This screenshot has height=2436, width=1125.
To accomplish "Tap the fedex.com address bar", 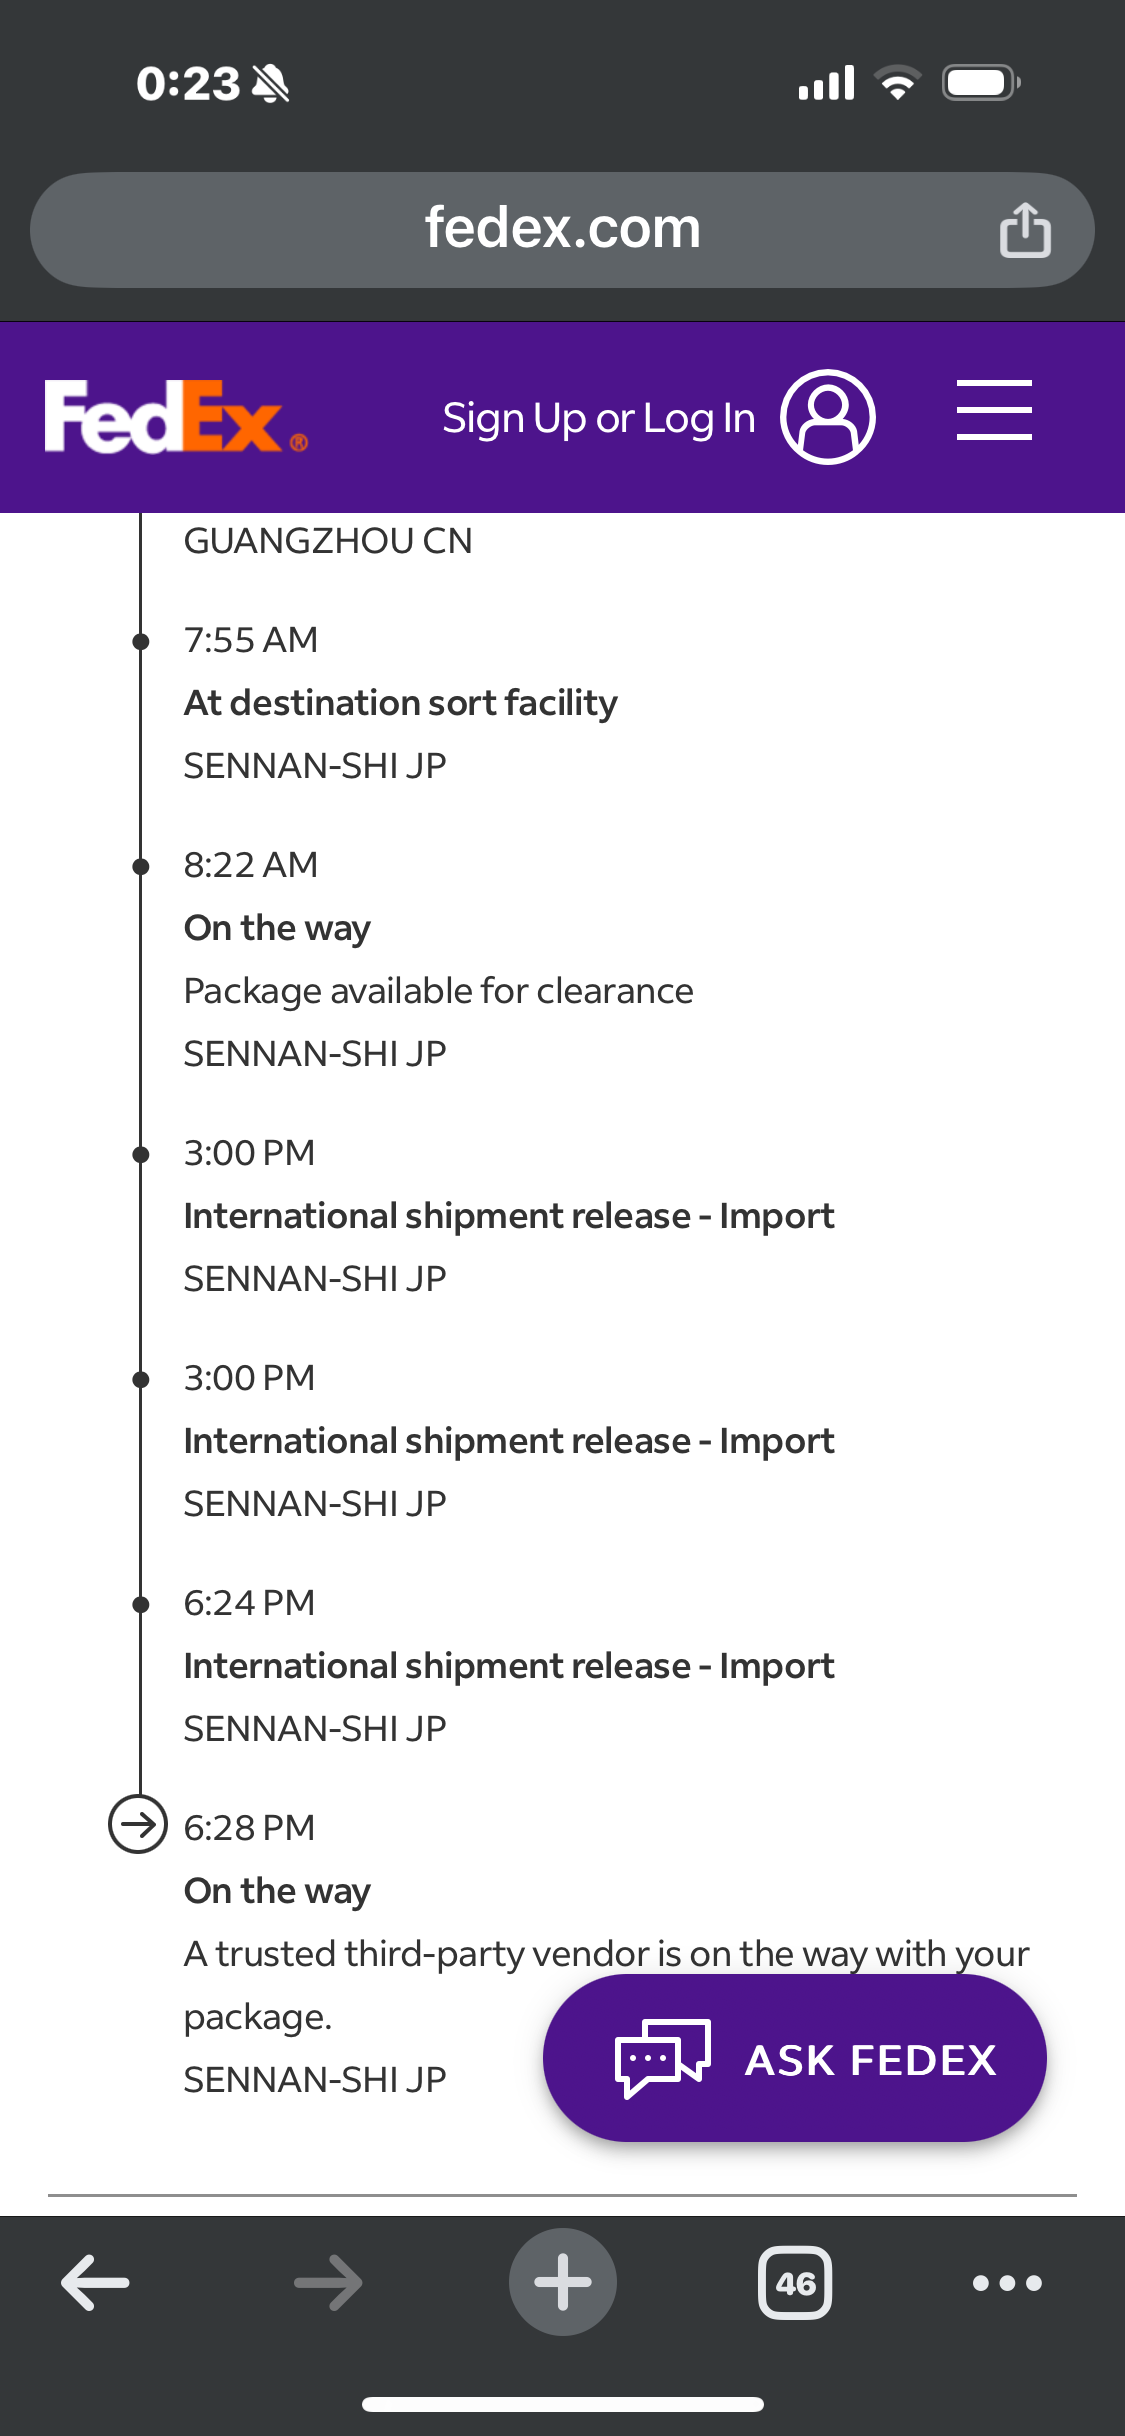I will [x=562, y=230].
